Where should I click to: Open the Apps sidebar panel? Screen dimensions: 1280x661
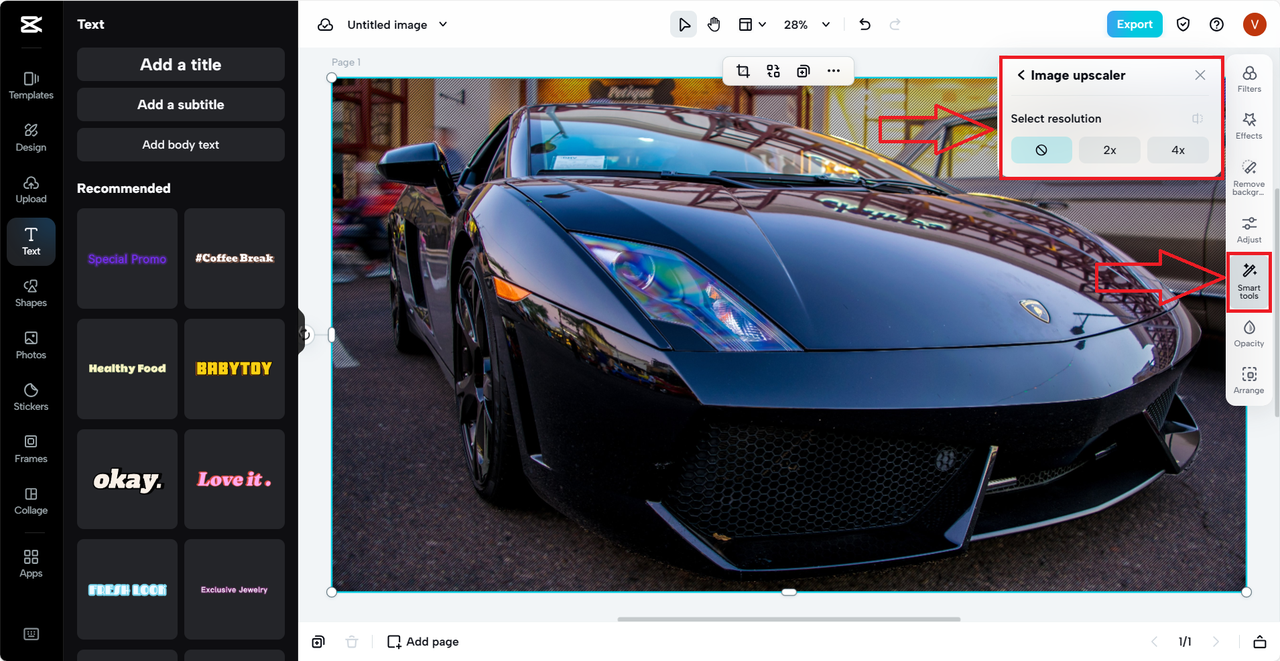31,563
